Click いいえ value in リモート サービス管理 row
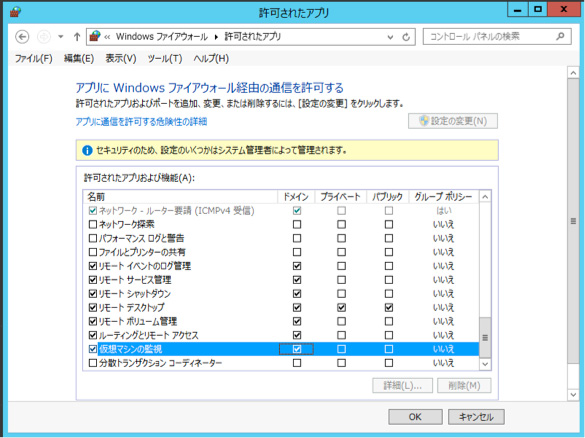Image resolution: width=585 pixels, height=438 pixels. click(x=443, y=280)
